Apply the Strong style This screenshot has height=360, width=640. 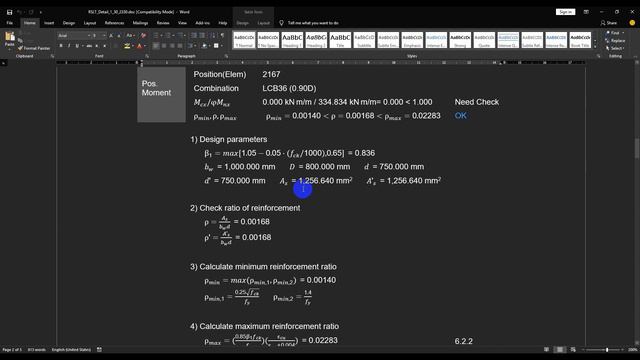[x=460, y=40]
